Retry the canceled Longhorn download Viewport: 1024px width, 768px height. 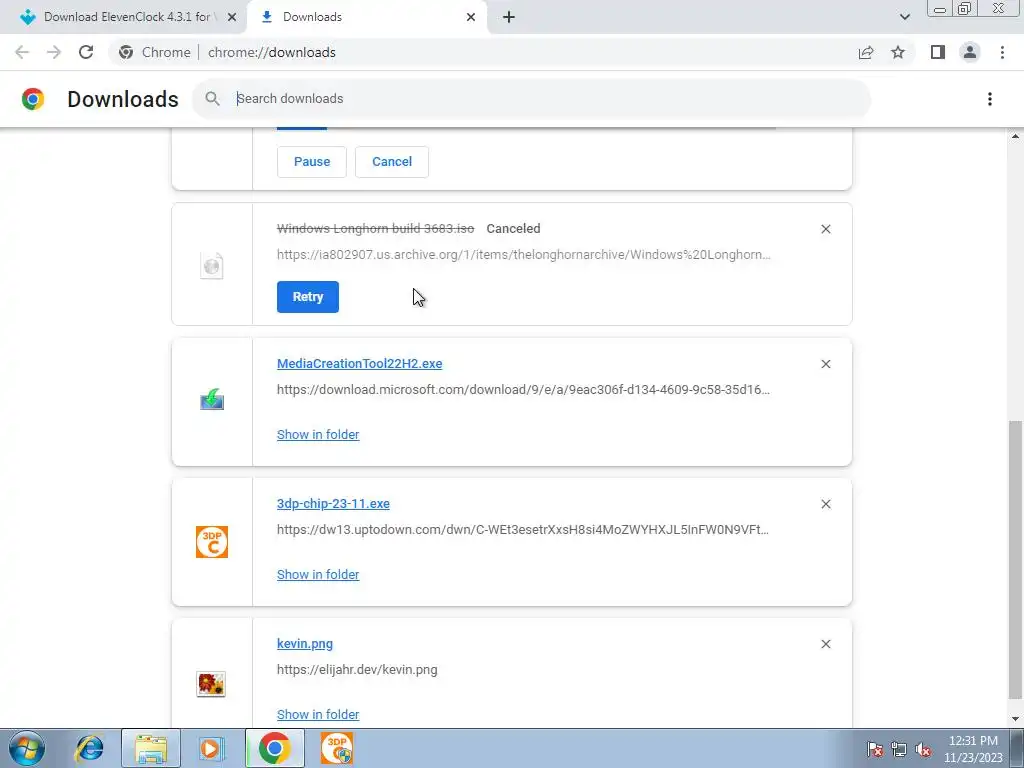tap(308, 297)
